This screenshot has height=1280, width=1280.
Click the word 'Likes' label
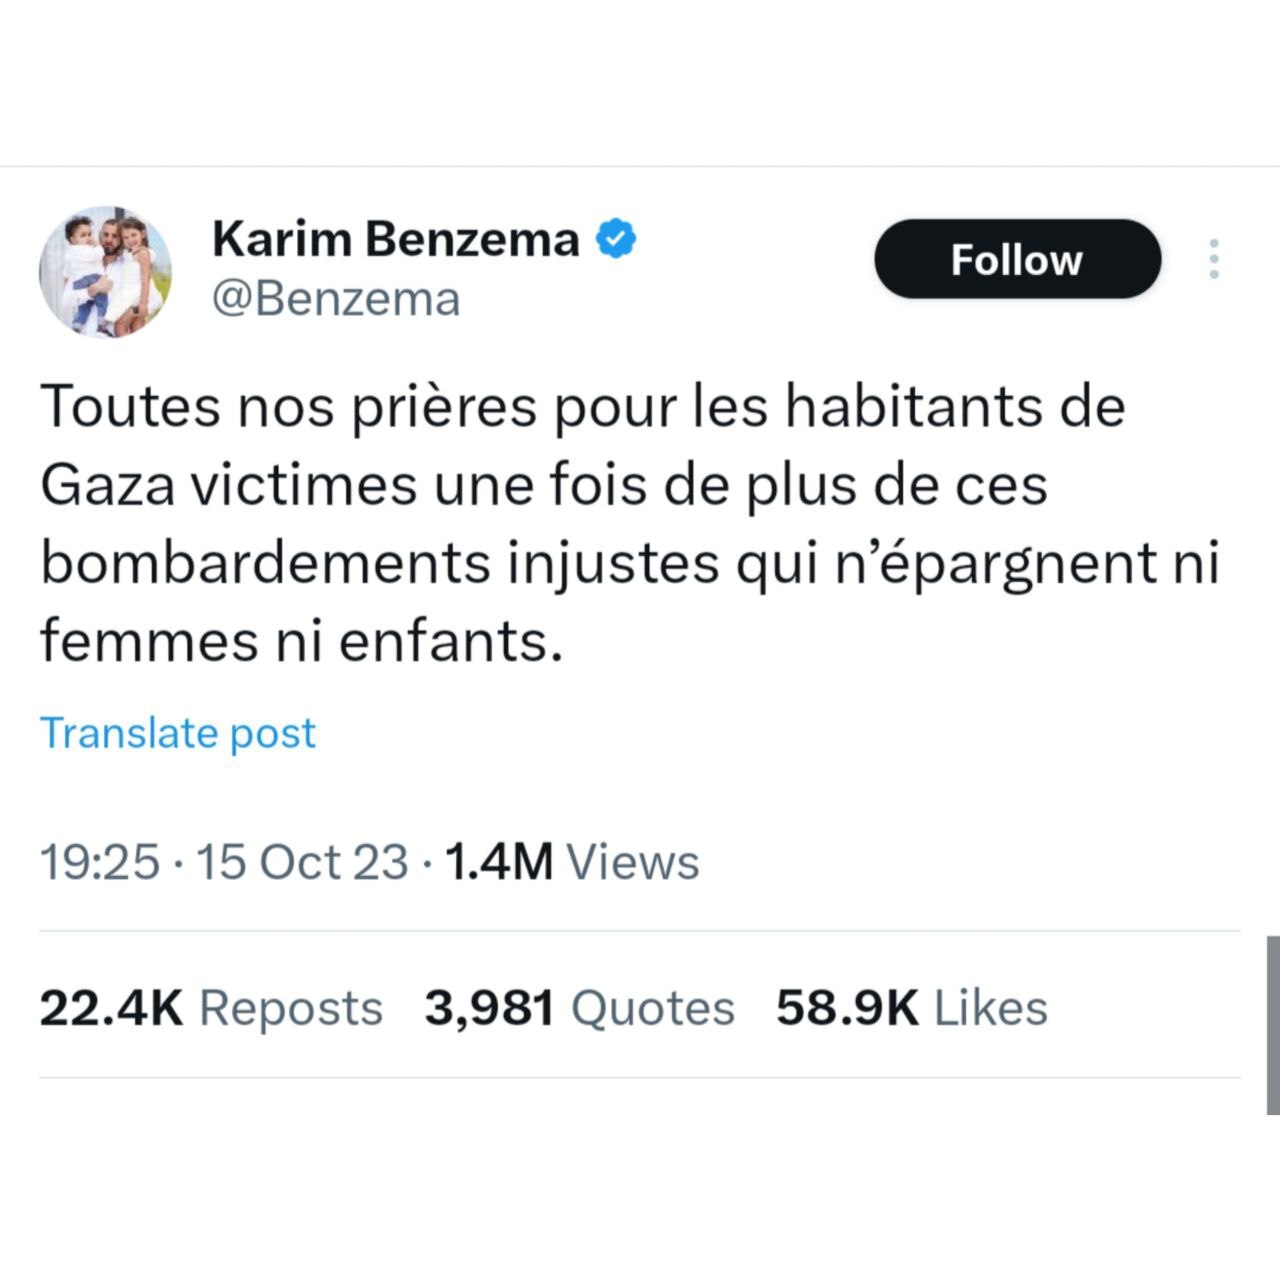(x=990, y=1008)
